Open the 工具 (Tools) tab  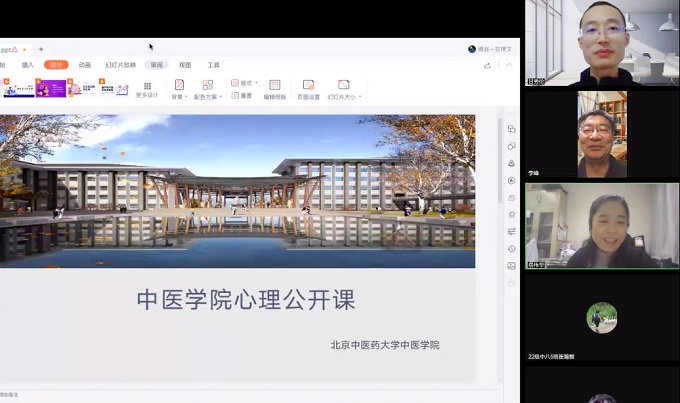[214, 65]
